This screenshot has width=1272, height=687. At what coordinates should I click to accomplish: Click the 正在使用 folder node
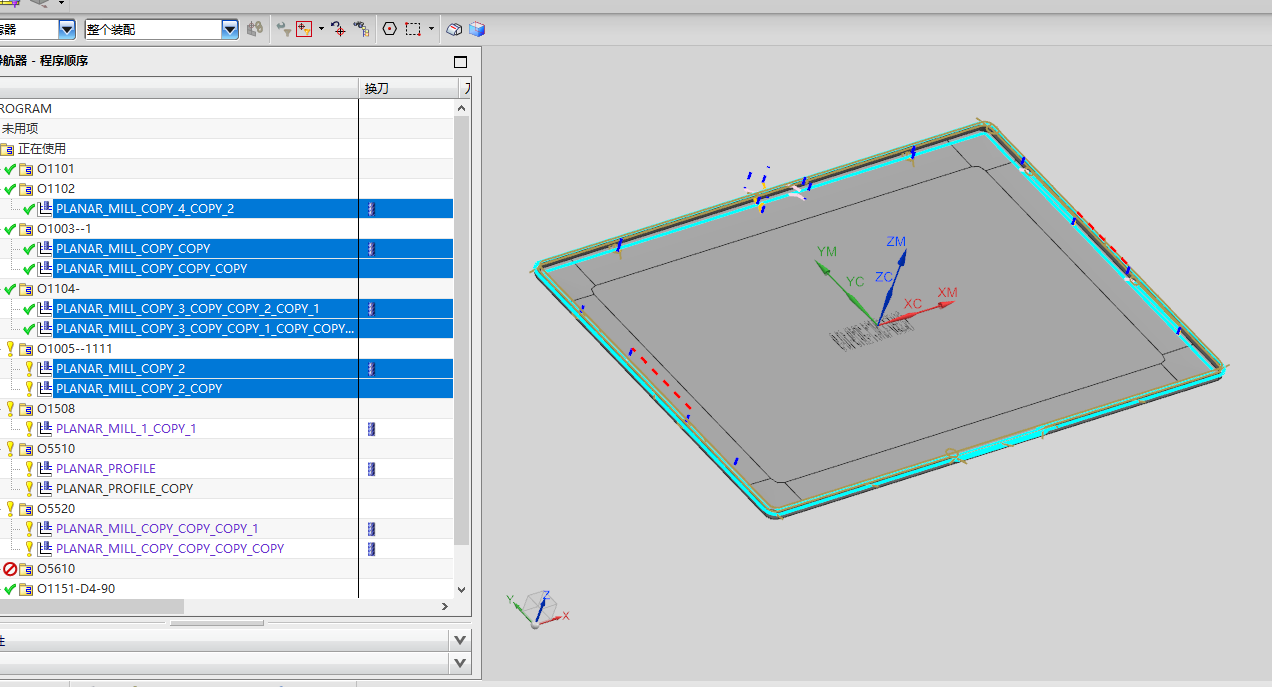point(42,149)
